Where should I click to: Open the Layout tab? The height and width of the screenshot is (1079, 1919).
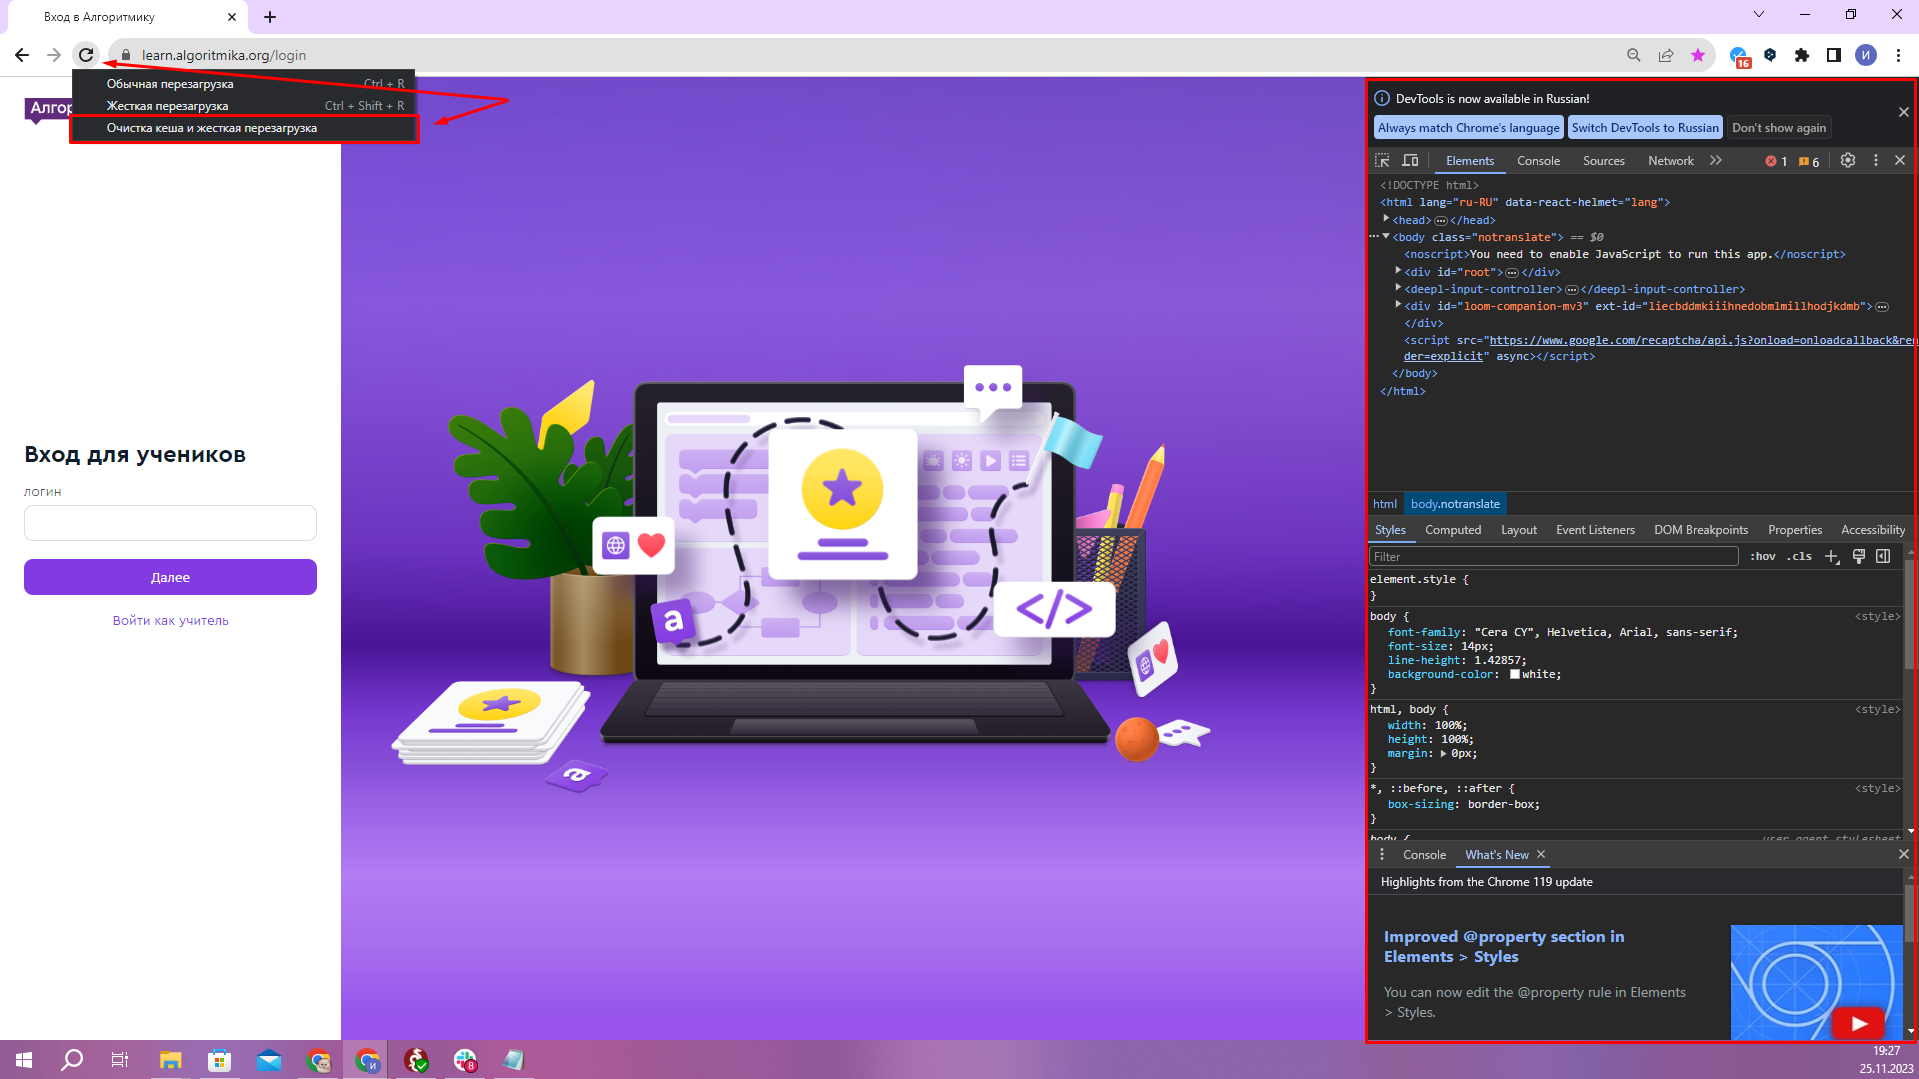pyautogui.click(x=1518, y=530)
